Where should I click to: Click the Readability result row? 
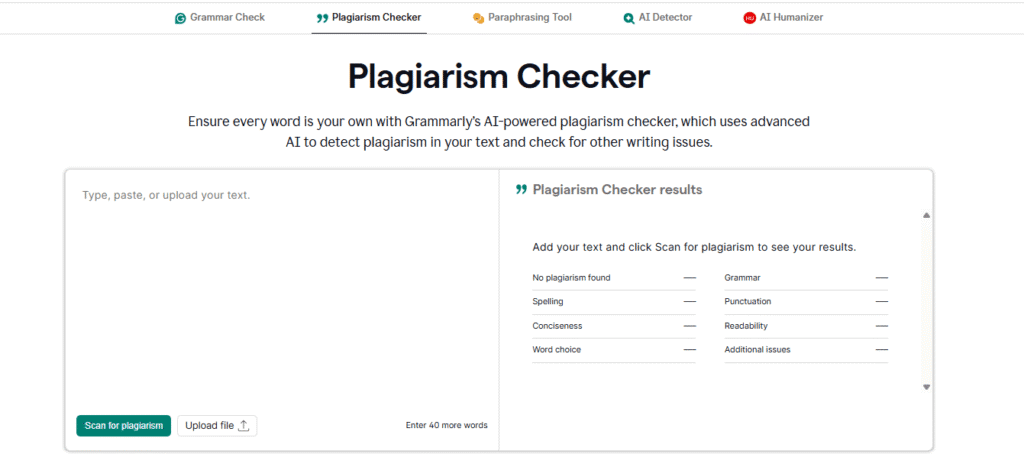(x=805, y=326)
